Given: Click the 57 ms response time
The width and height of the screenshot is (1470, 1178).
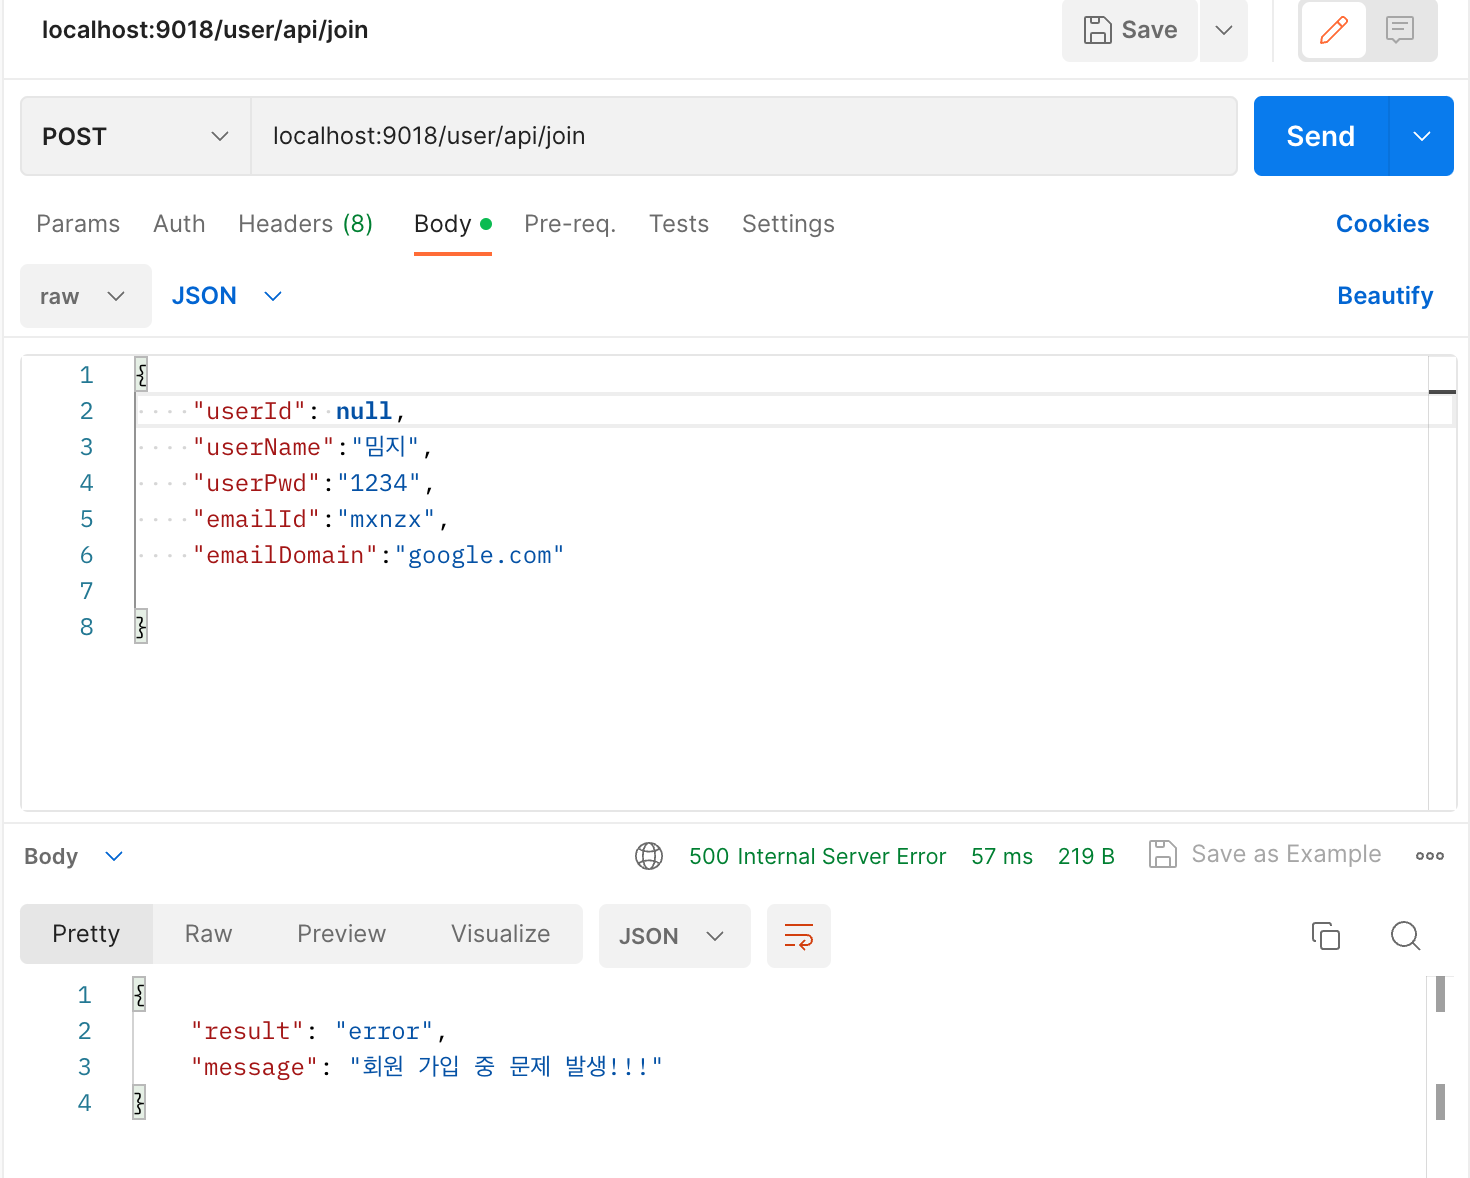Looking at the screenshot, I should click(x=1002, y=856).
